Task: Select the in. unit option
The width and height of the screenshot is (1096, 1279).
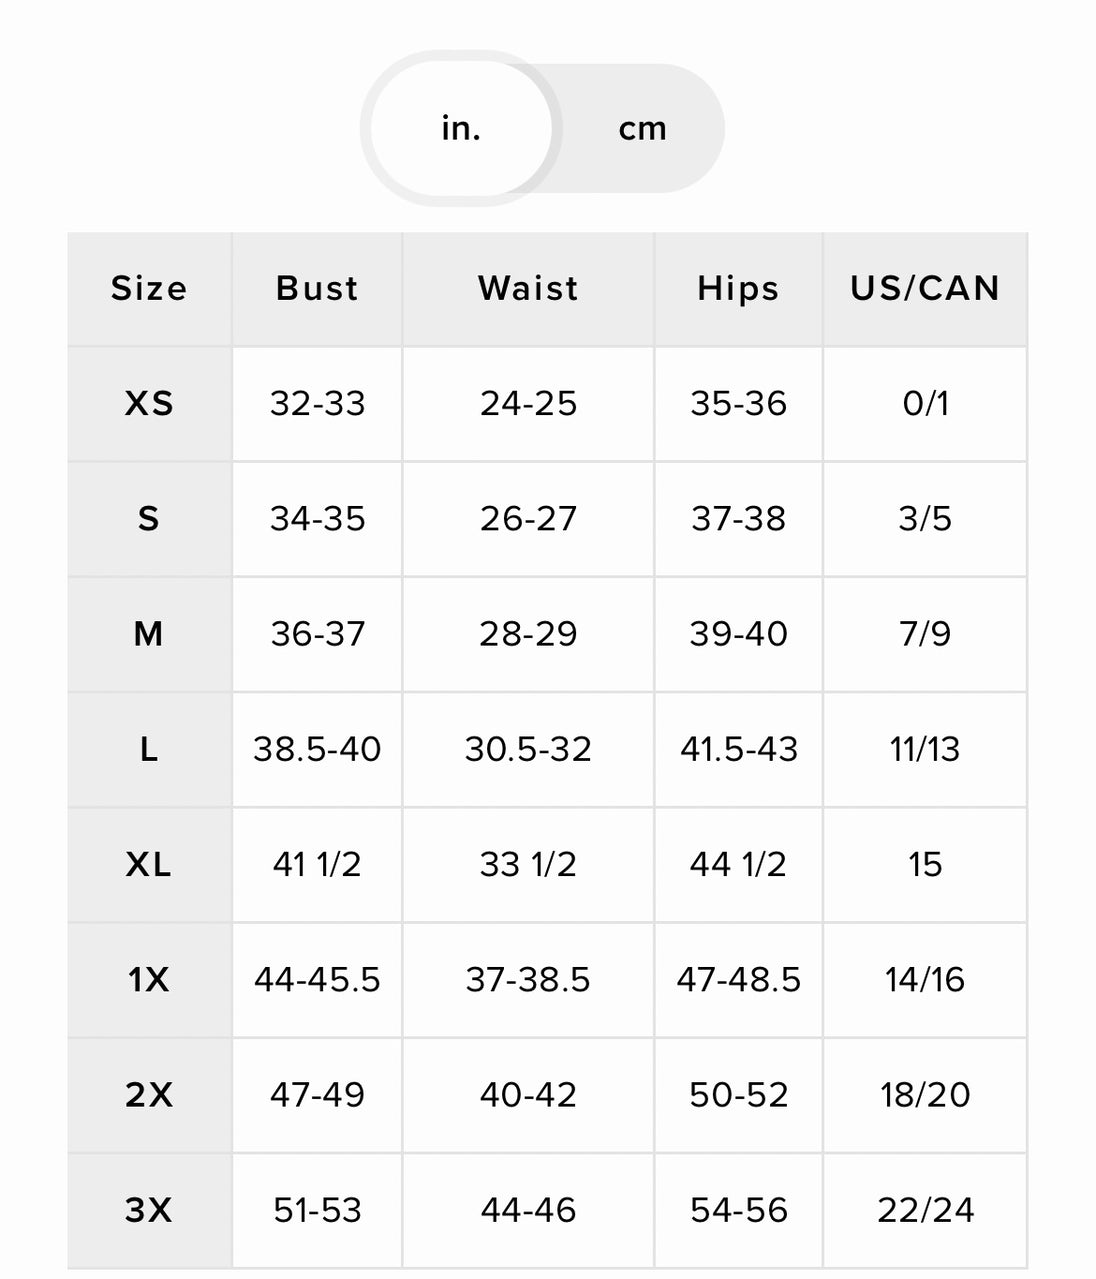Action: [461, 129]
